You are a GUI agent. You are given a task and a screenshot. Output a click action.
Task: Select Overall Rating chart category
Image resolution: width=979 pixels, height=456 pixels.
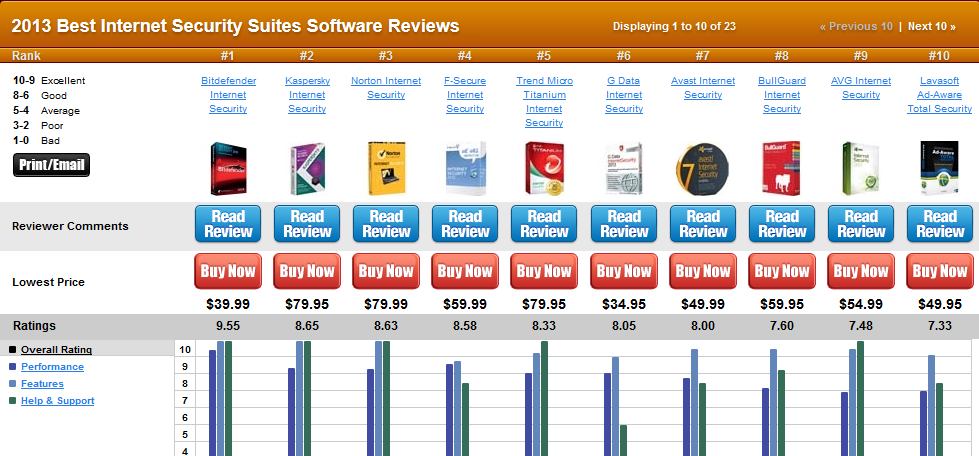[x=56, y=350]
